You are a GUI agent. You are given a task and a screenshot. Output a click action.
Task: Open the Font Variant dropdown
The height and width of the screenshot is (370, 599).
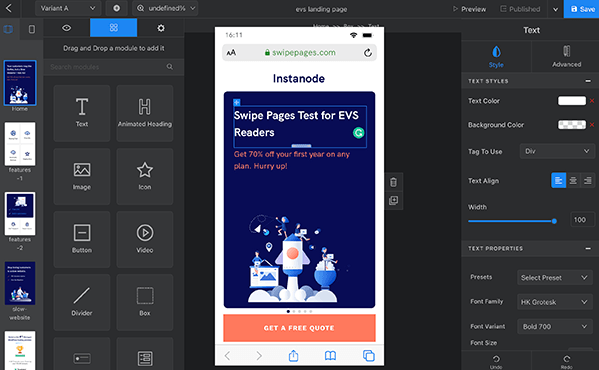coord(555,326)
